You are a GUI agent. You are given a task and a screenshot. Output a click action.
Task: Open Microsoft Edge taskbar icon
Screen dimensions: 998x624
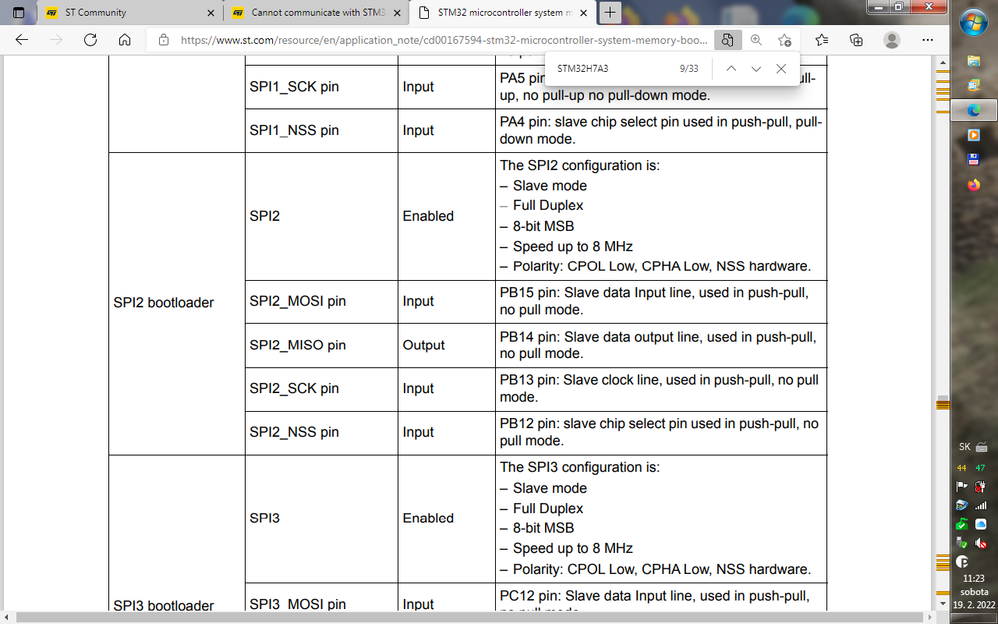[x=974, y=110]
